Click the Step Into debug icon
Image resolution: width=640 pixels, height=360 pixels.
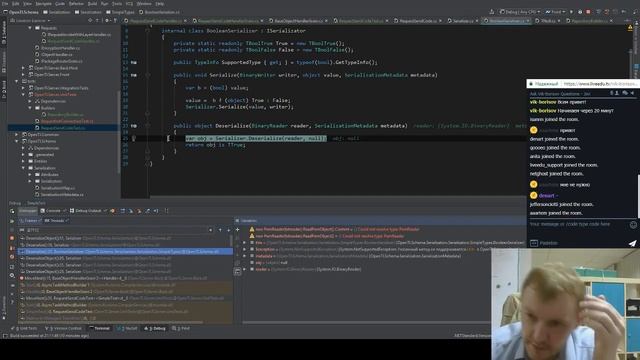(x=131, y=211)
